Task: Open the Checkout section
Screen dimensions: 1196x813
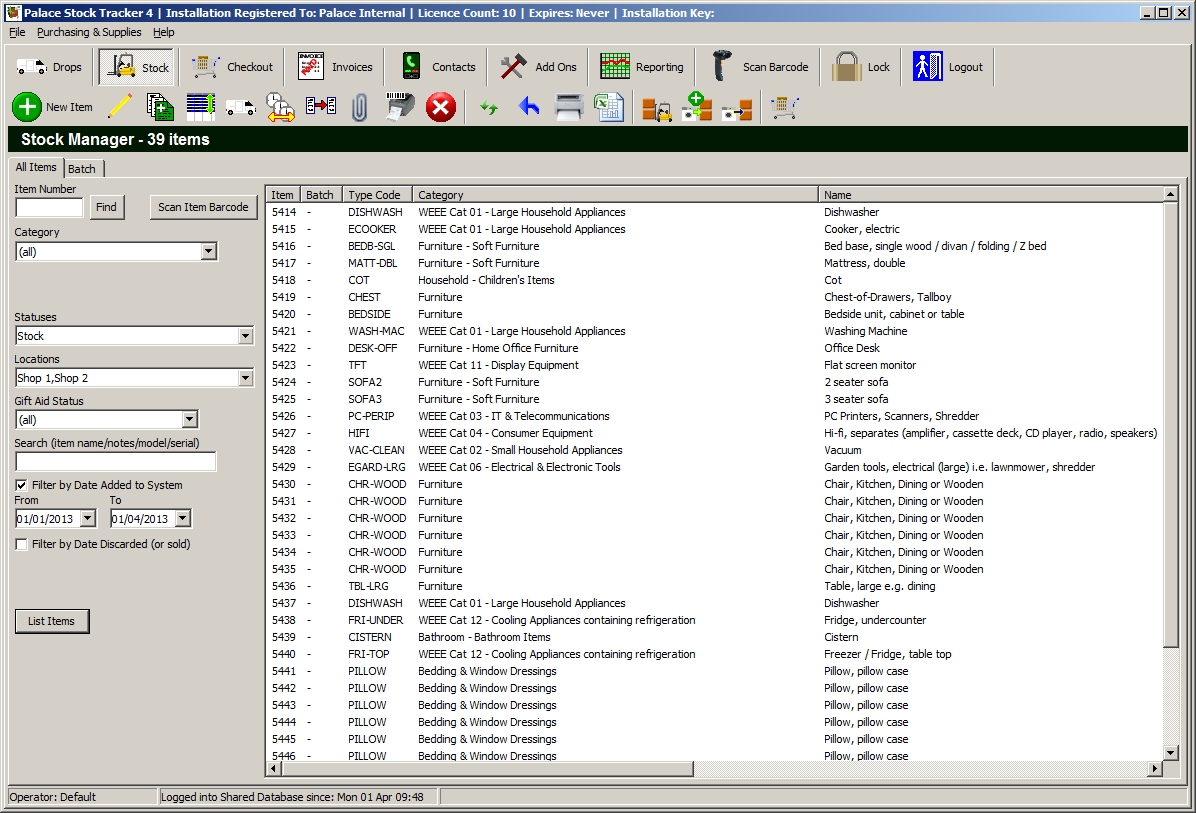Action: click(232, 67)
